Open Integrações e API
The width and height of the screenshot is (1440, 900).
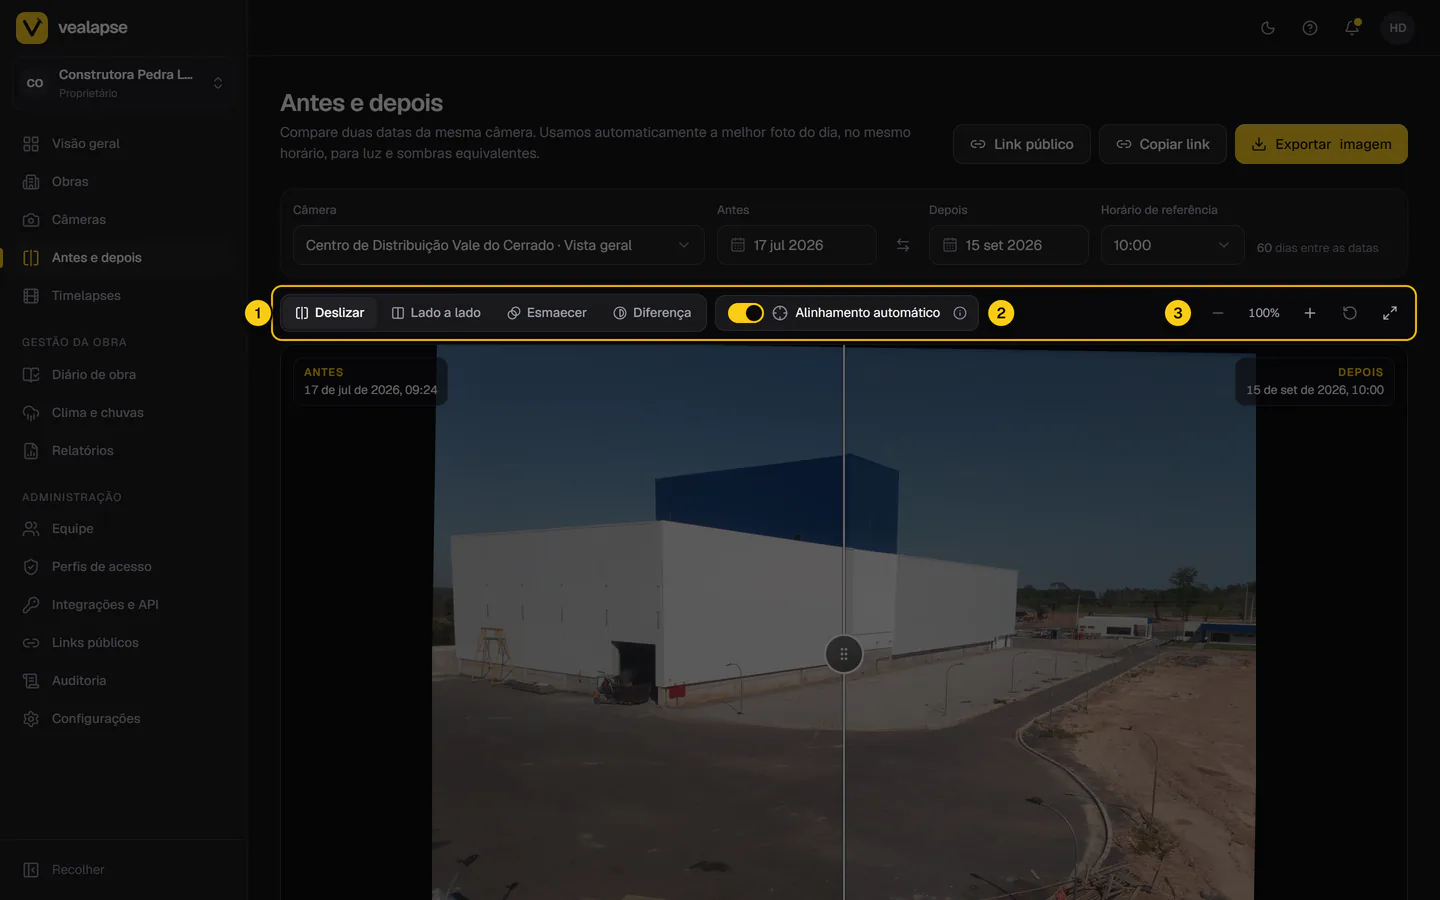pyautogui.click(x=124, y=605)
